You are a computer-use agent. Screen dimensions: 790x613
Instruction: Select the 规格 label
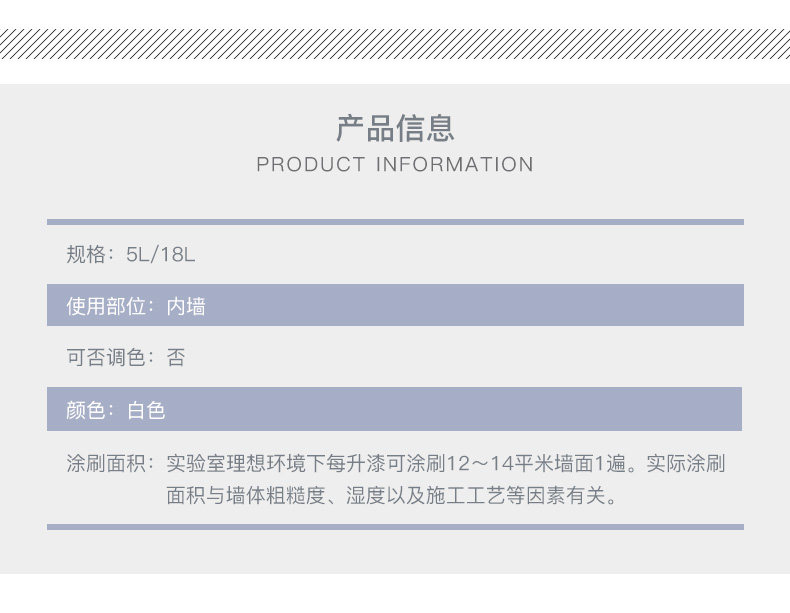click(86, 254)
